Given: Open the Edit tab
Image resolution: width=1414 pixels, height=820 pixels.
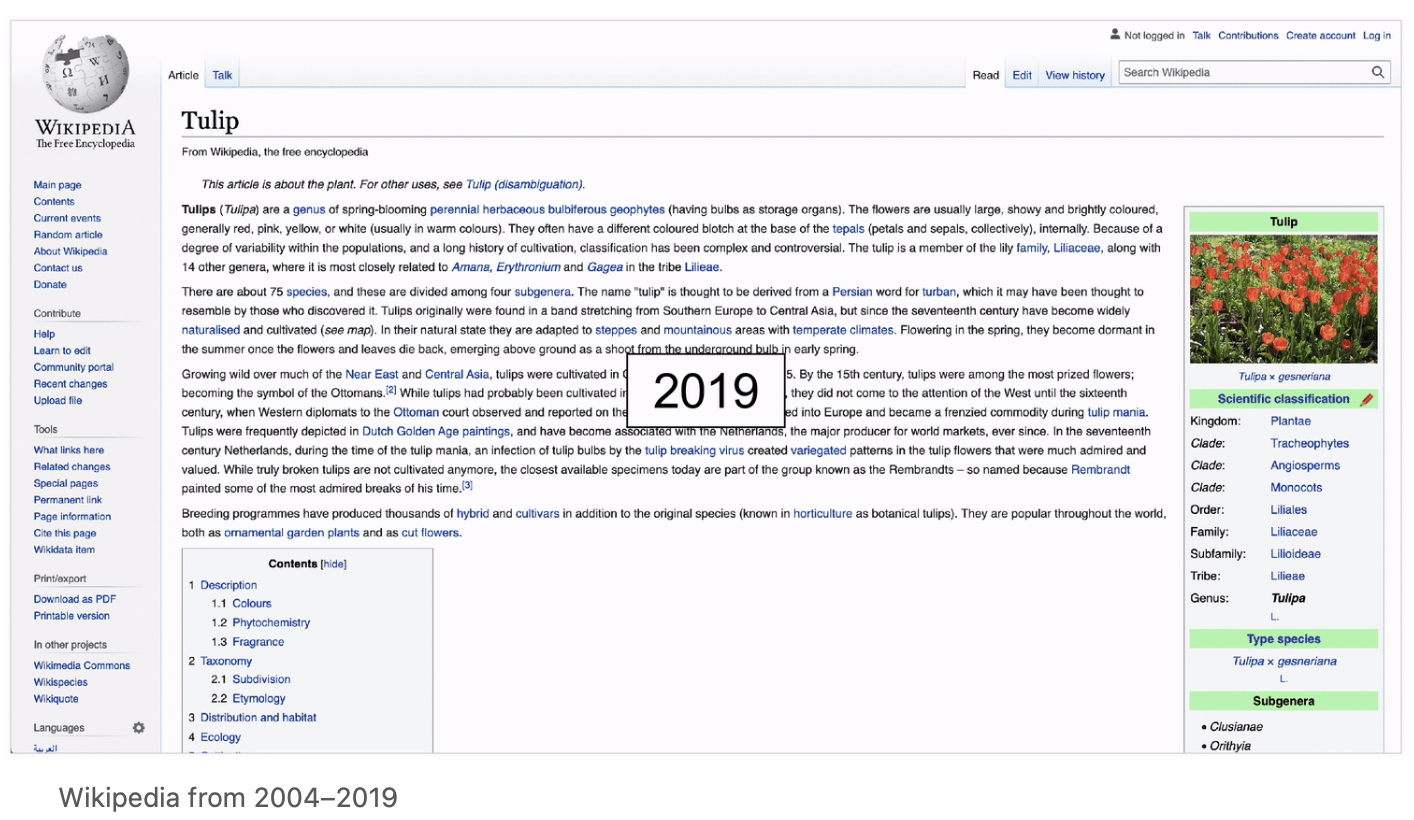Looking at the screenshot, I should tap(1022, 75).
